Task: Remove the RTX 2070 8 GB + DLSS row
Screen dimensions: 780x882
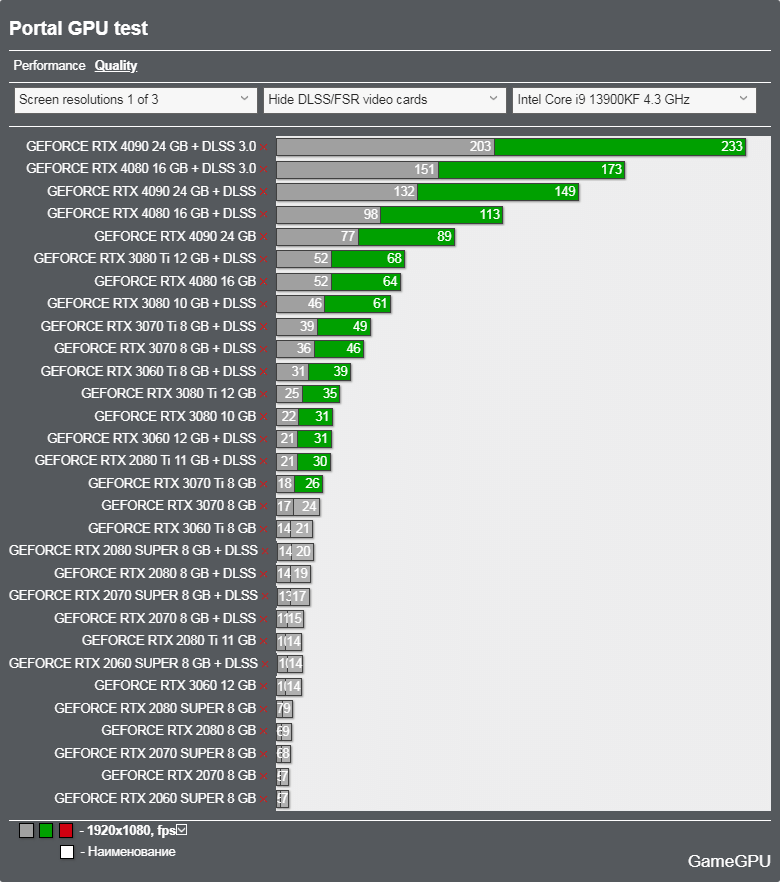Action: (x=264, y=619)
